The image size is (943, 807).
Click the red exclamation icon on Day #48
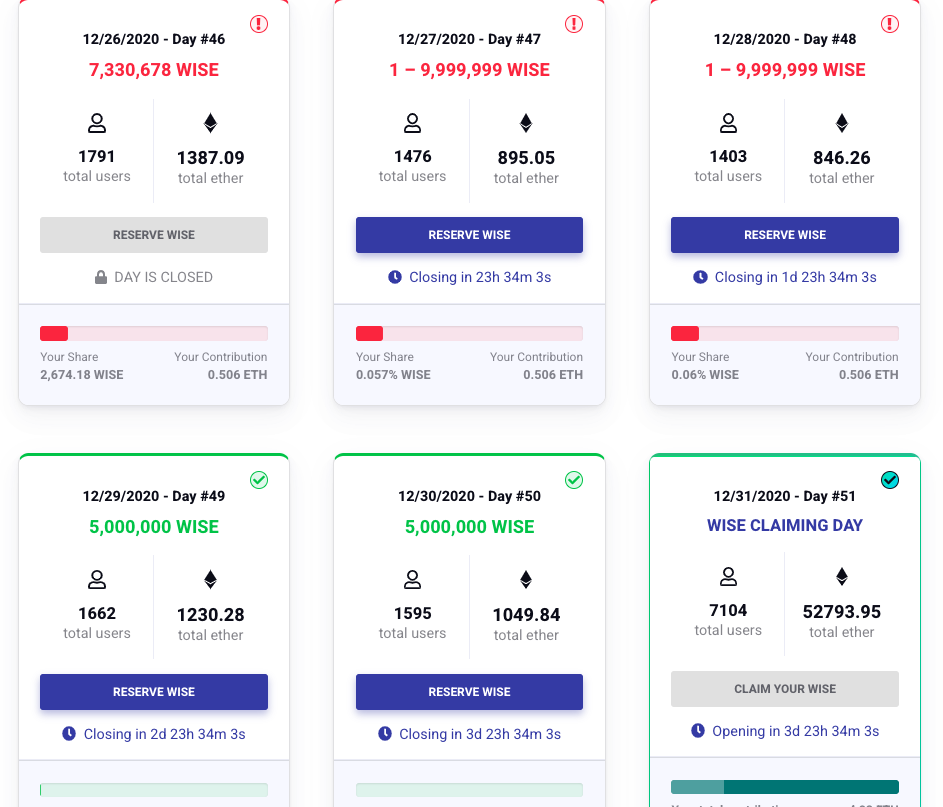click(889, 24)
